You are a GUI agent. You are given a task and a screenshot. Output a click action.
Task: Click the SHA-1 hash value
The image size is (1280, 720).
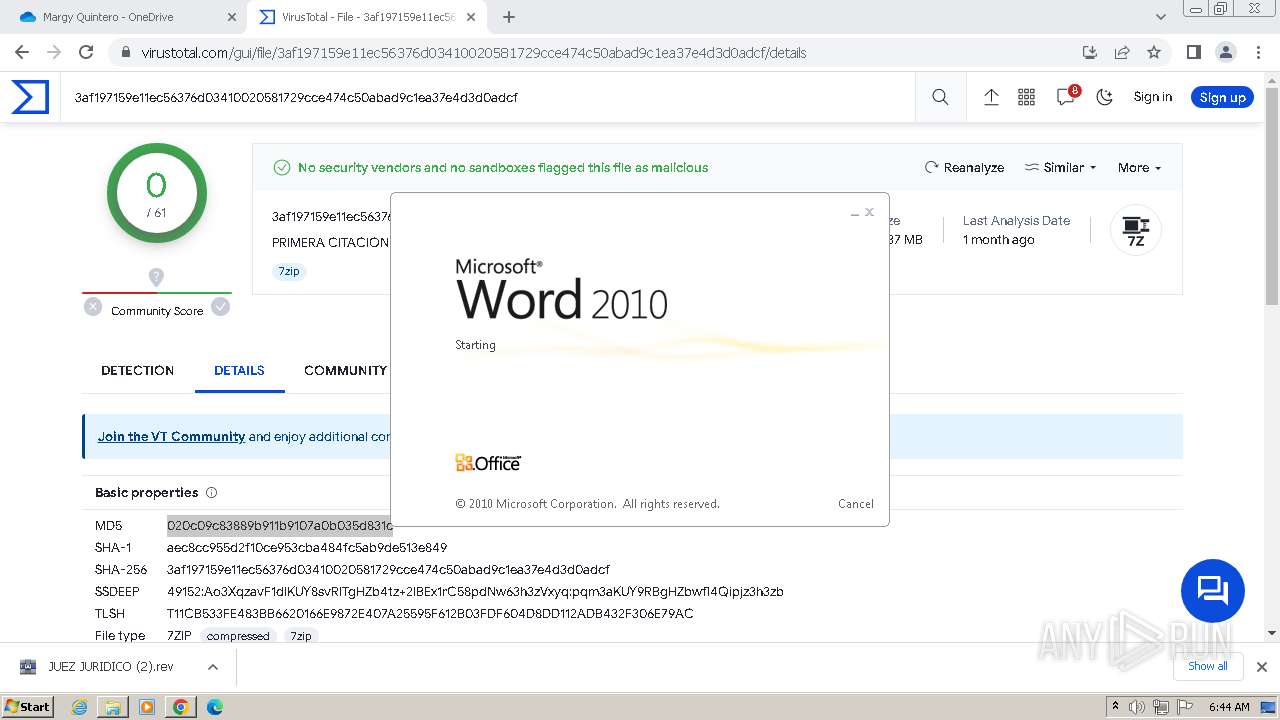point(307,548)
